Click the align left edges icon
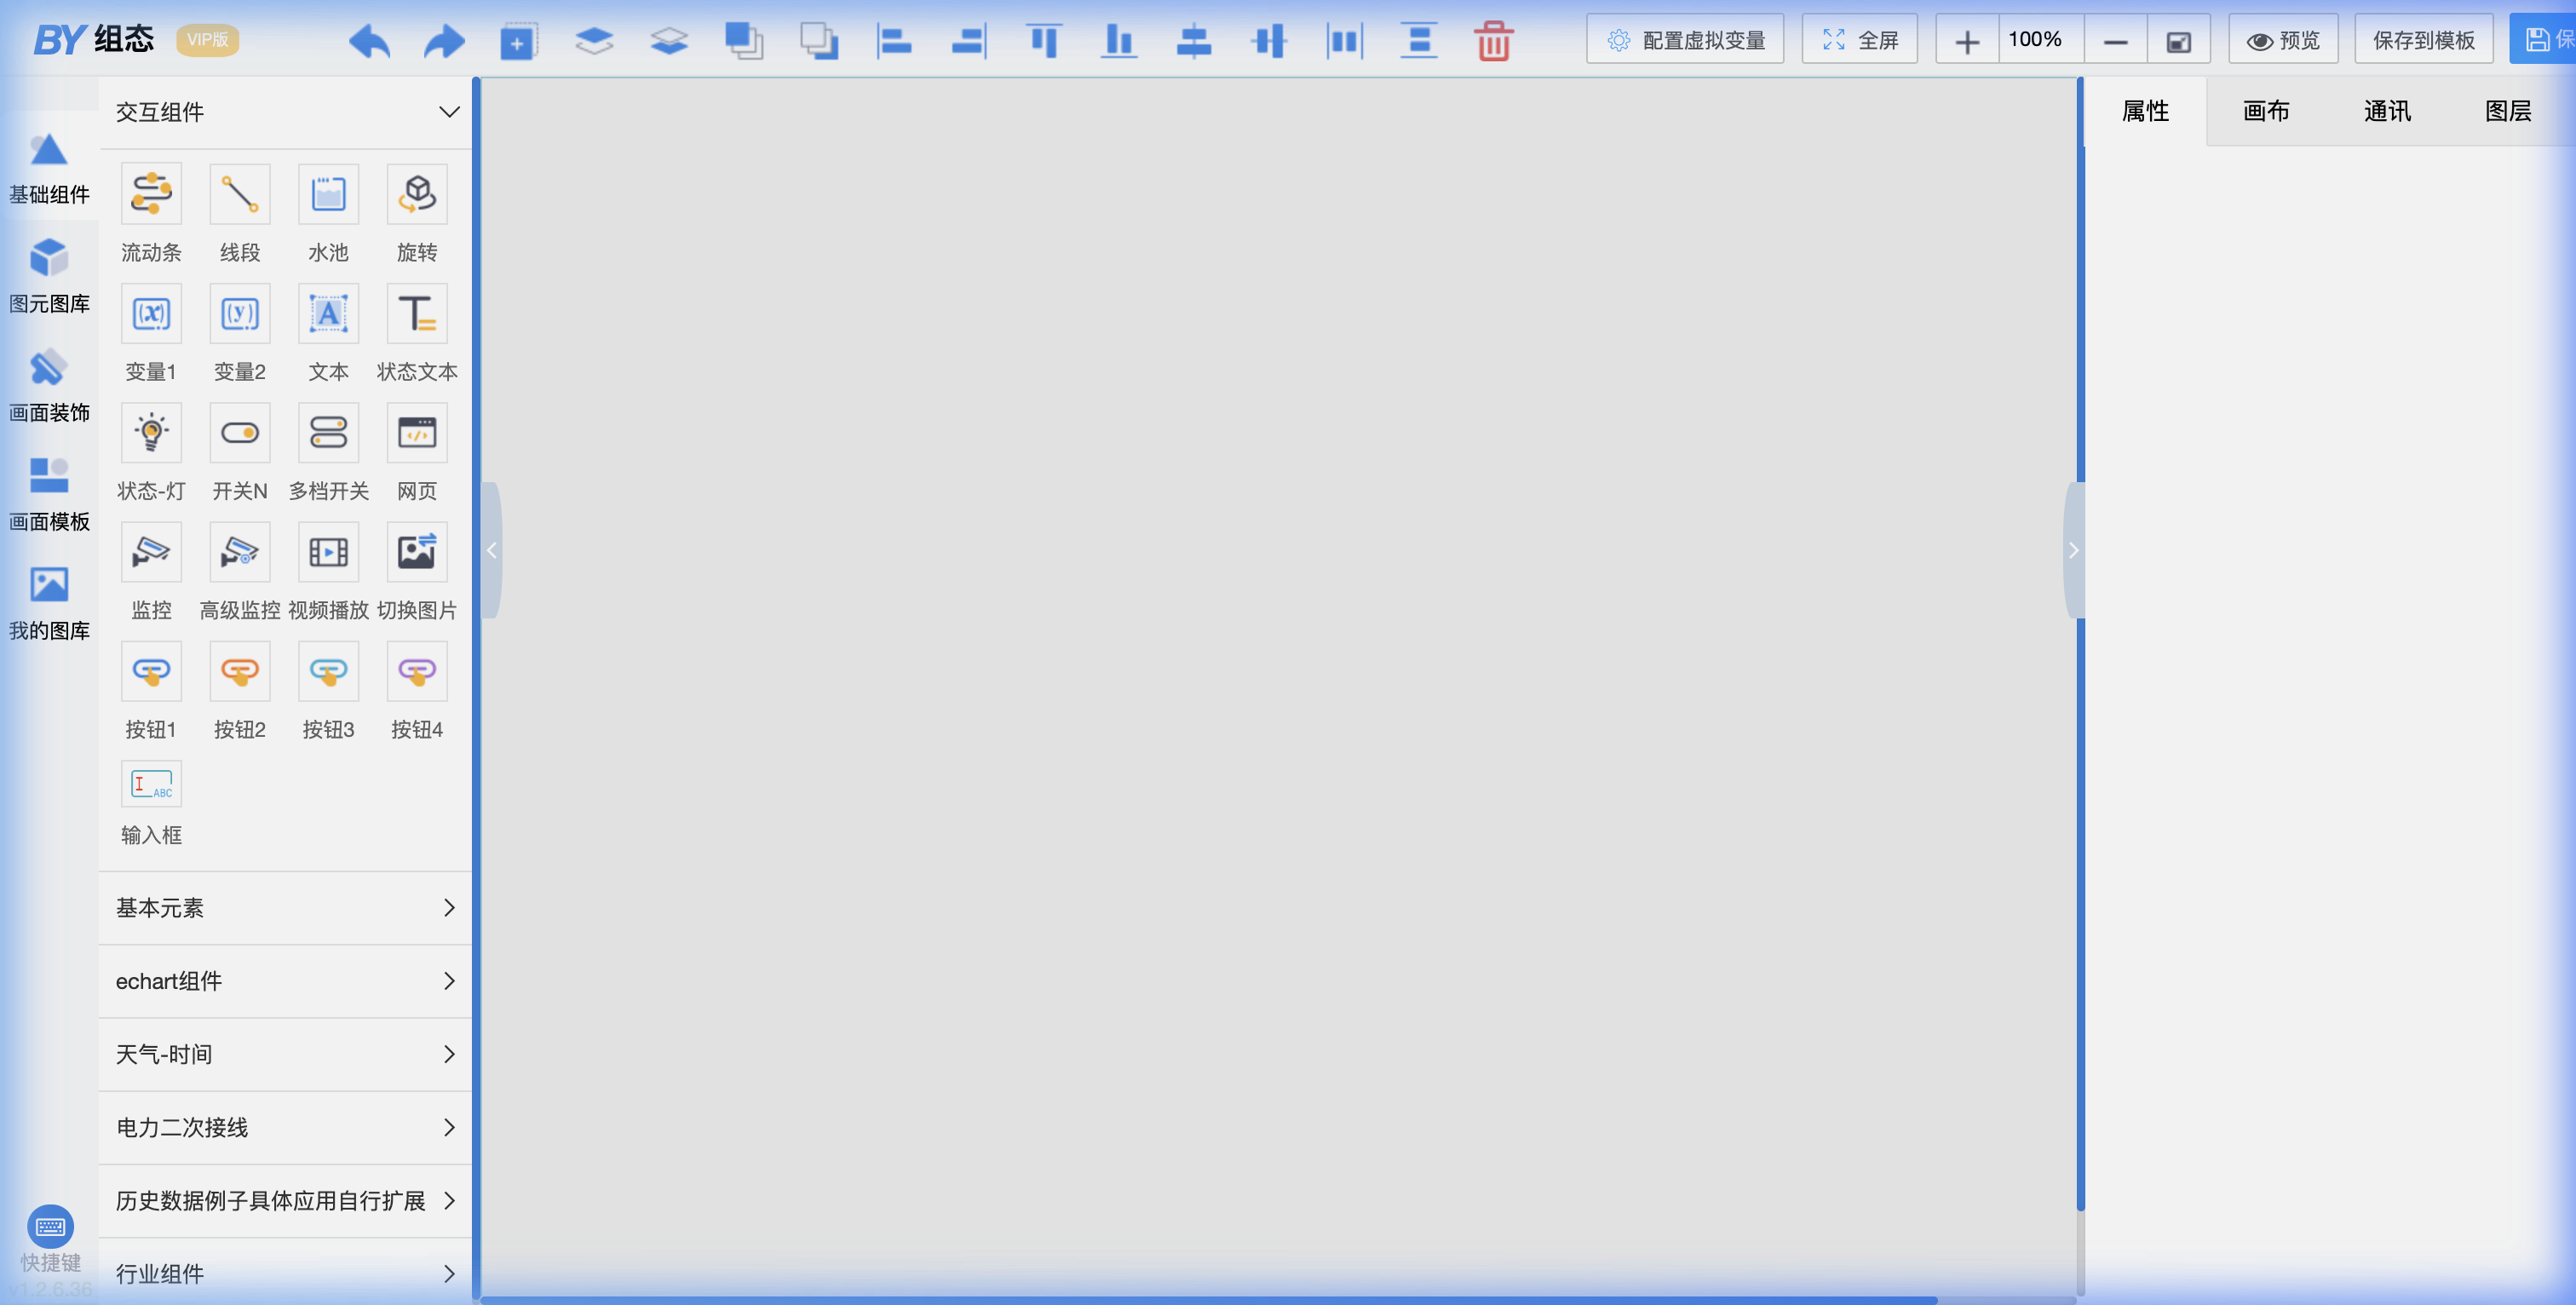Viewport: 2576px width, 1305px height. pyautogui.click(x=893, y=41)
